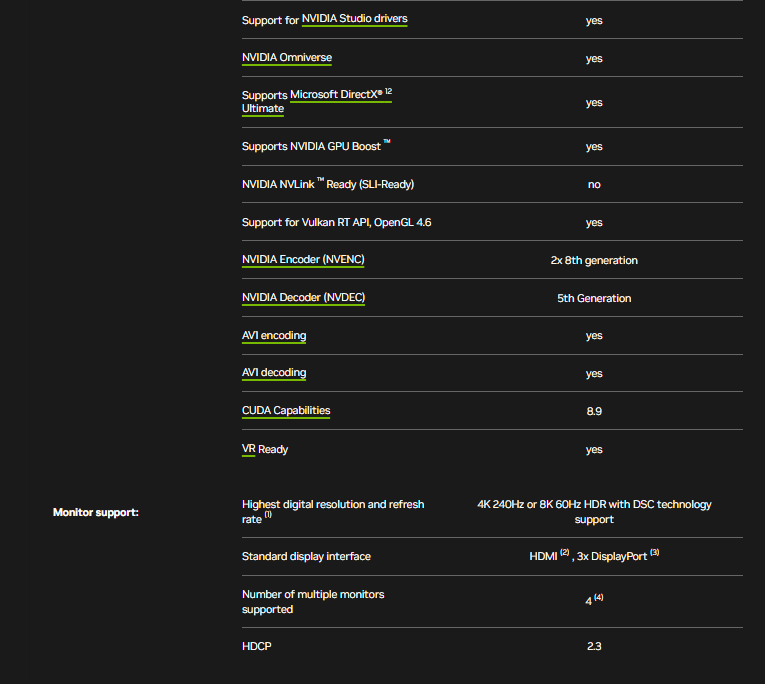
Task: Click the HDCP row label
Action: click(x=256, y=646)
